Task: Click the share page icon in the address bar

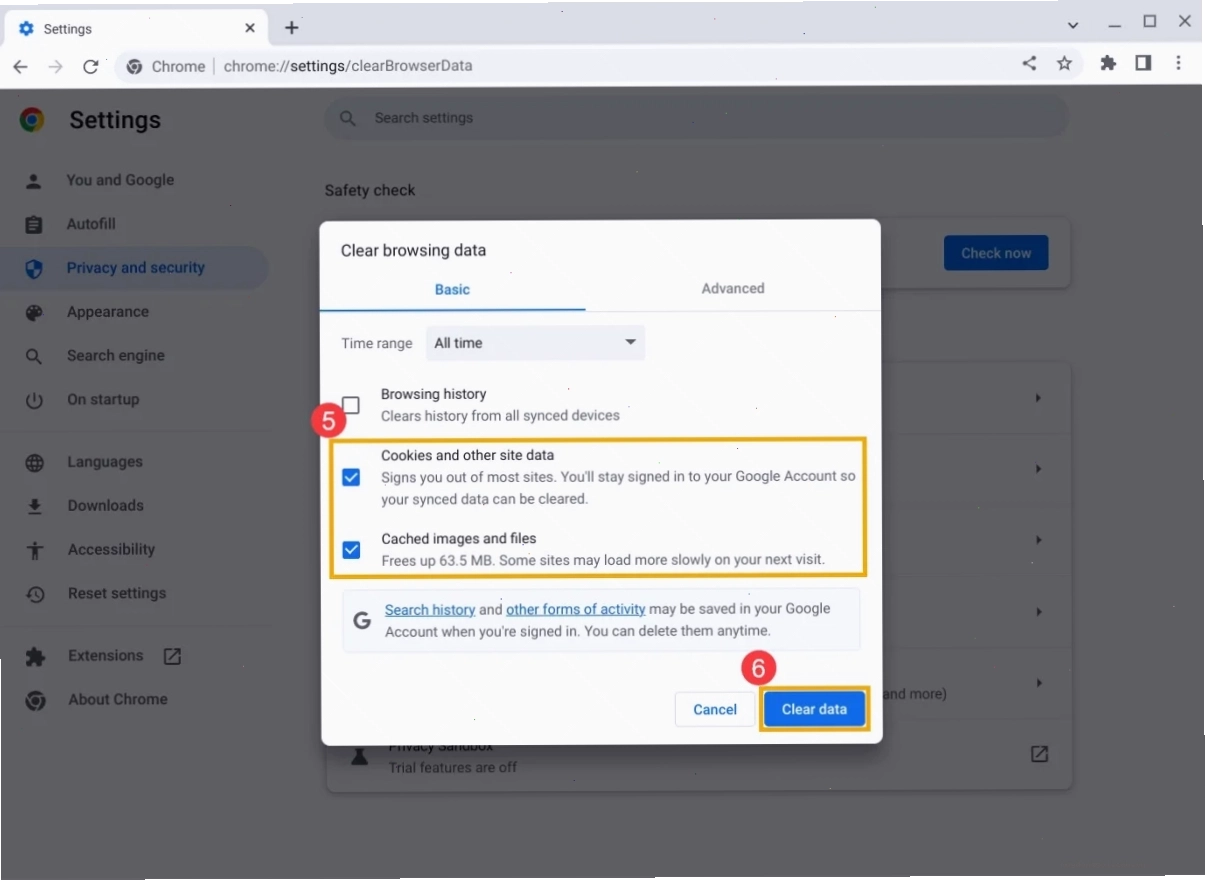Action: [1029, 64]
